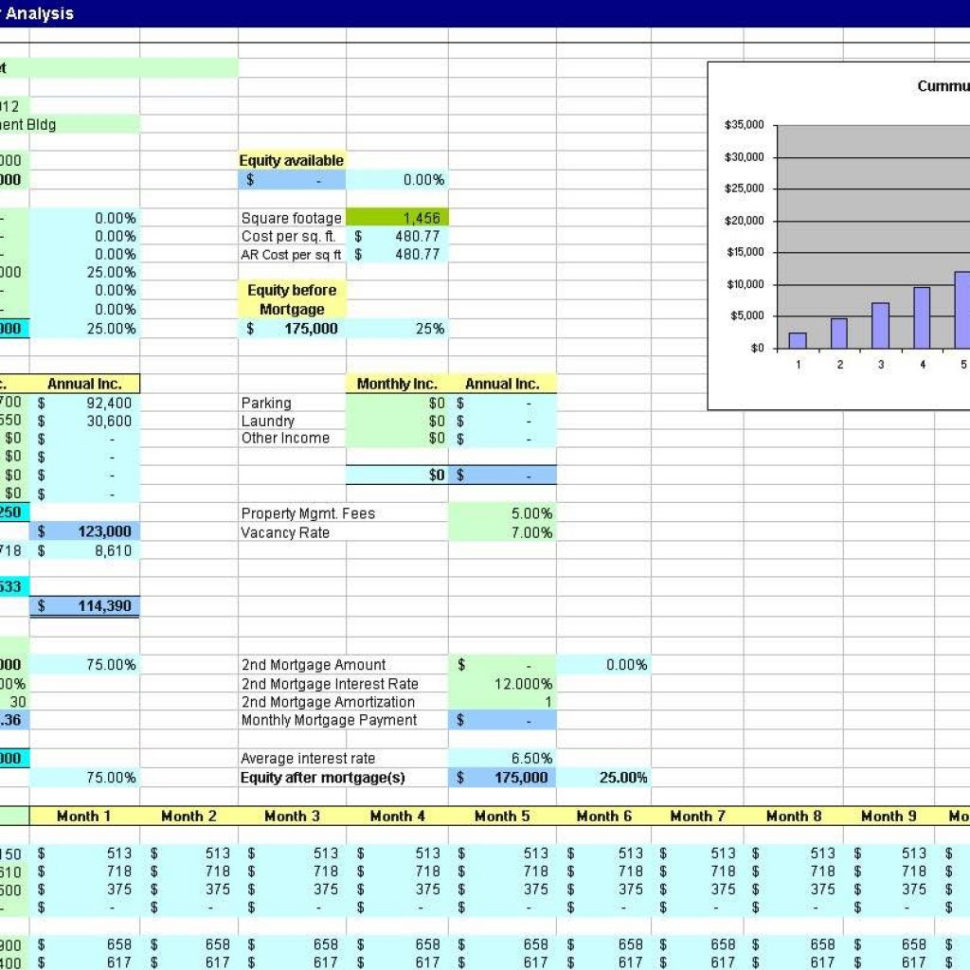Click the Month 5 column header

click(500, 816)
